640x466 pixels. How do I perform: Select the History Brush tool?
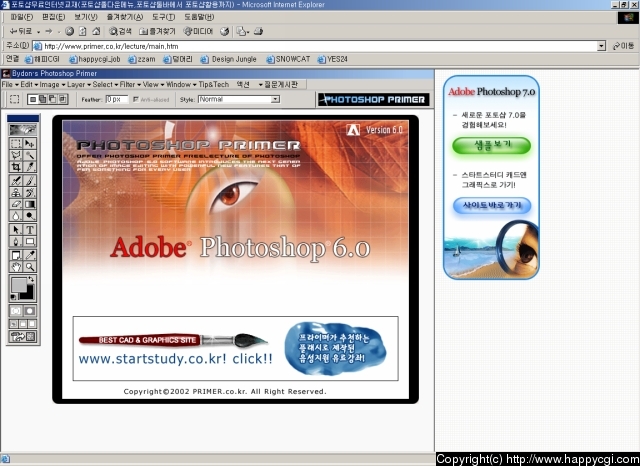click(x=29, y=193)
